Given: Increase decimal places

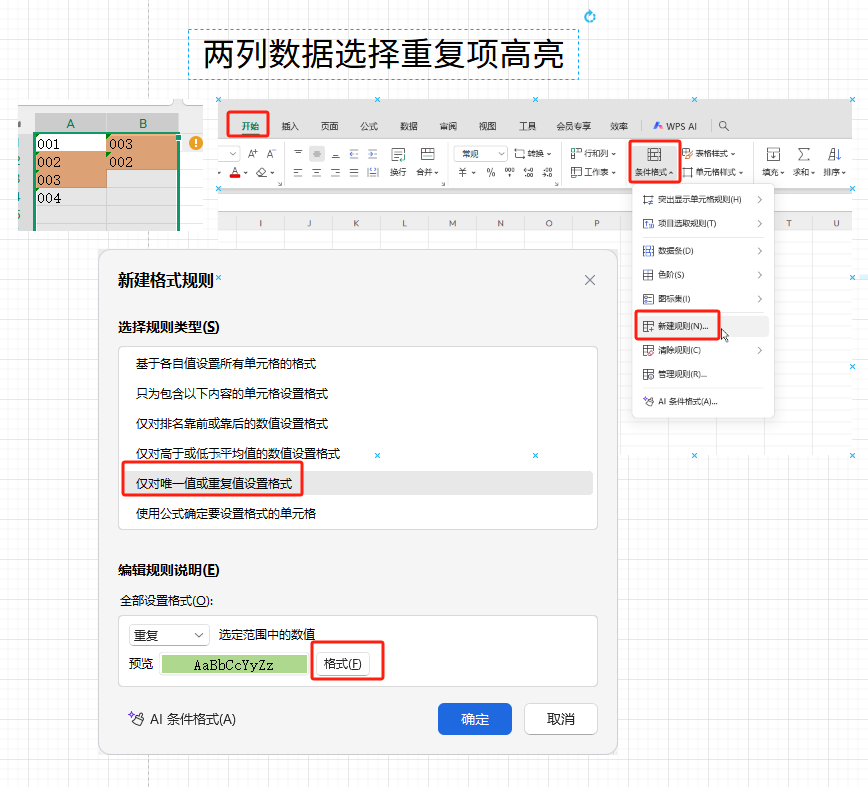Looking at the screenshot, I should (x=529, y=173).
